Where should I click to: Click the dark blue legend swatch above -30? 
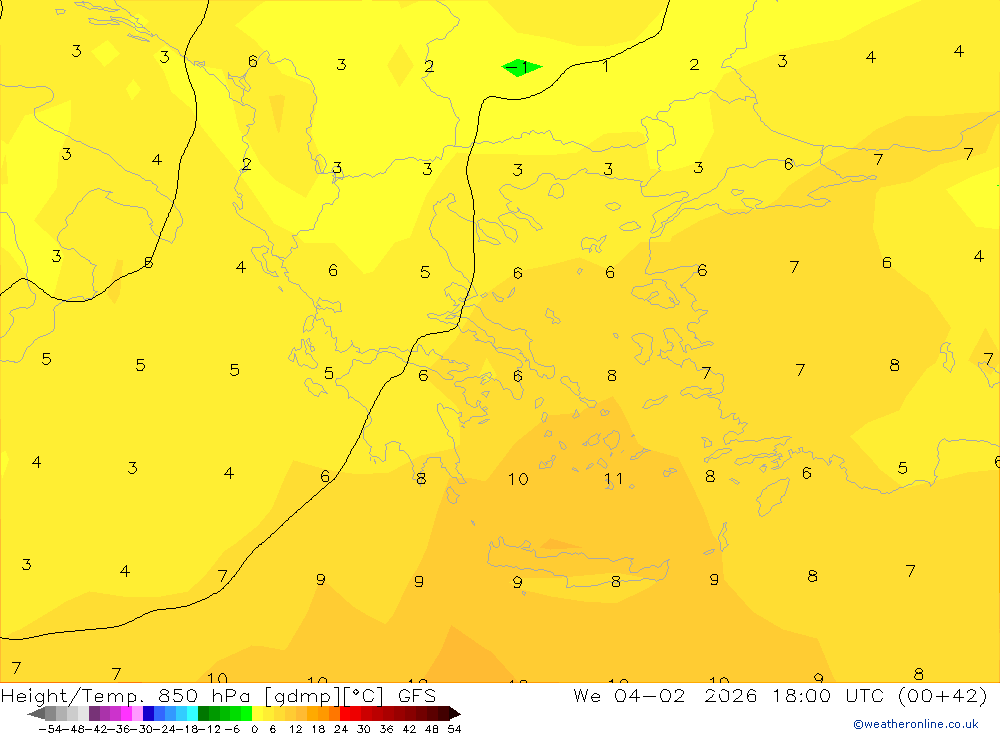click(x=148, y=714)
